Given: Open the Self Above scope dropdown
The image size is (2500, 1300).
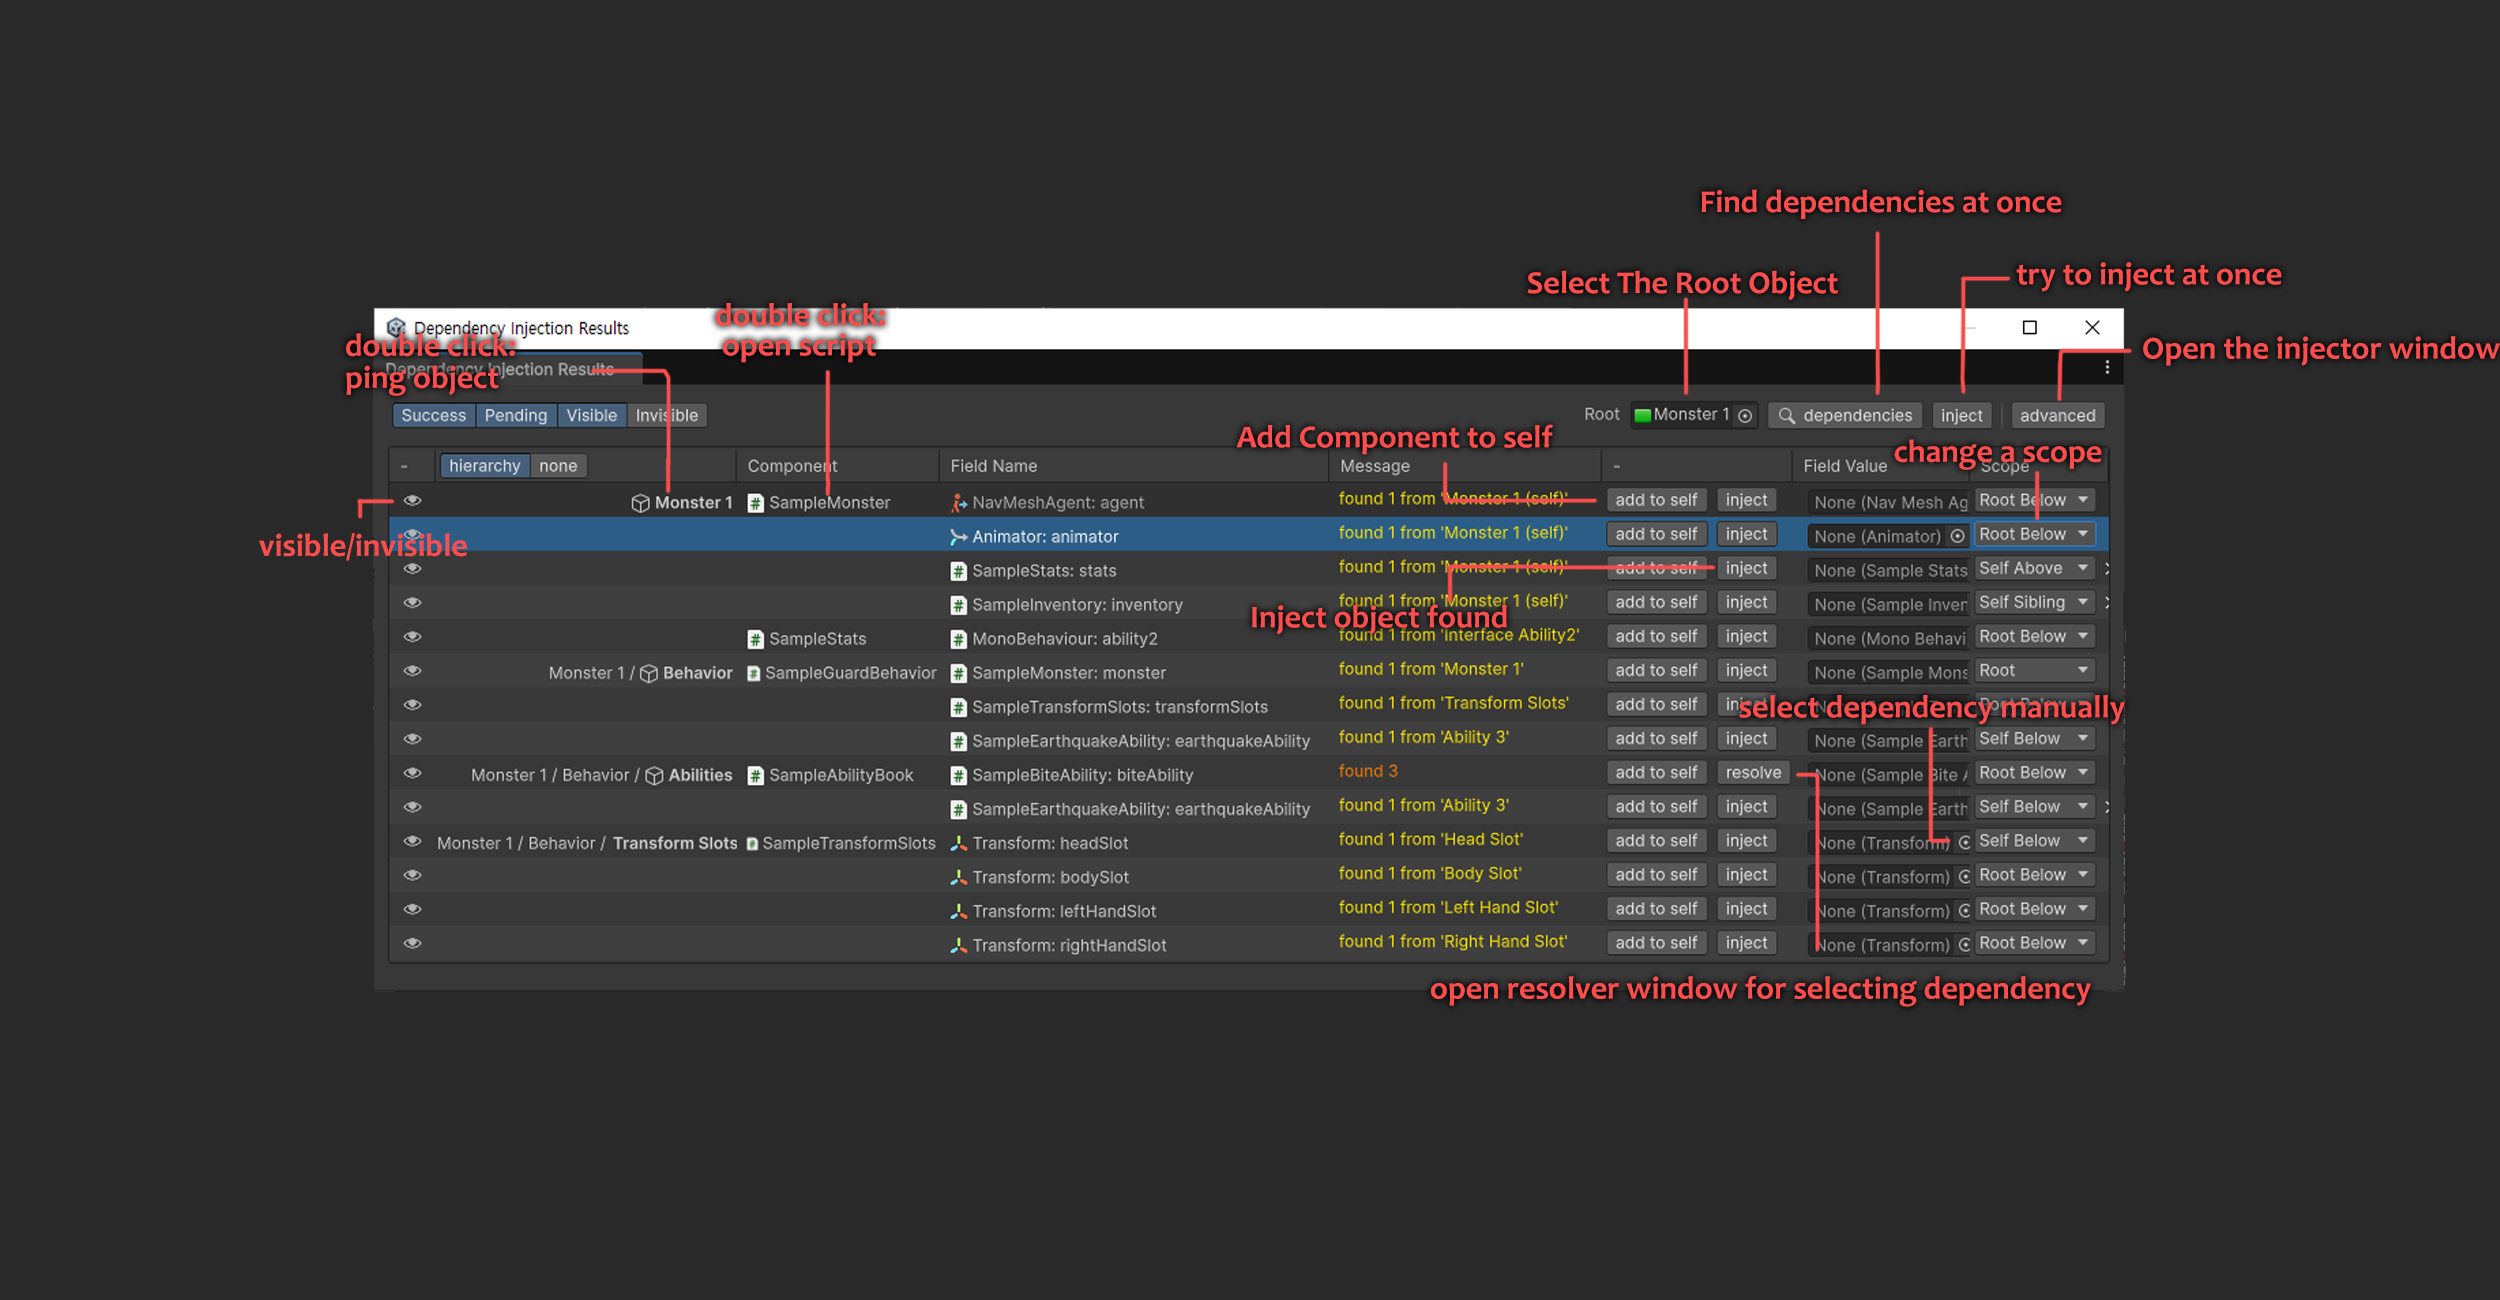Looking at the screenshot, I should [2033, 569].
